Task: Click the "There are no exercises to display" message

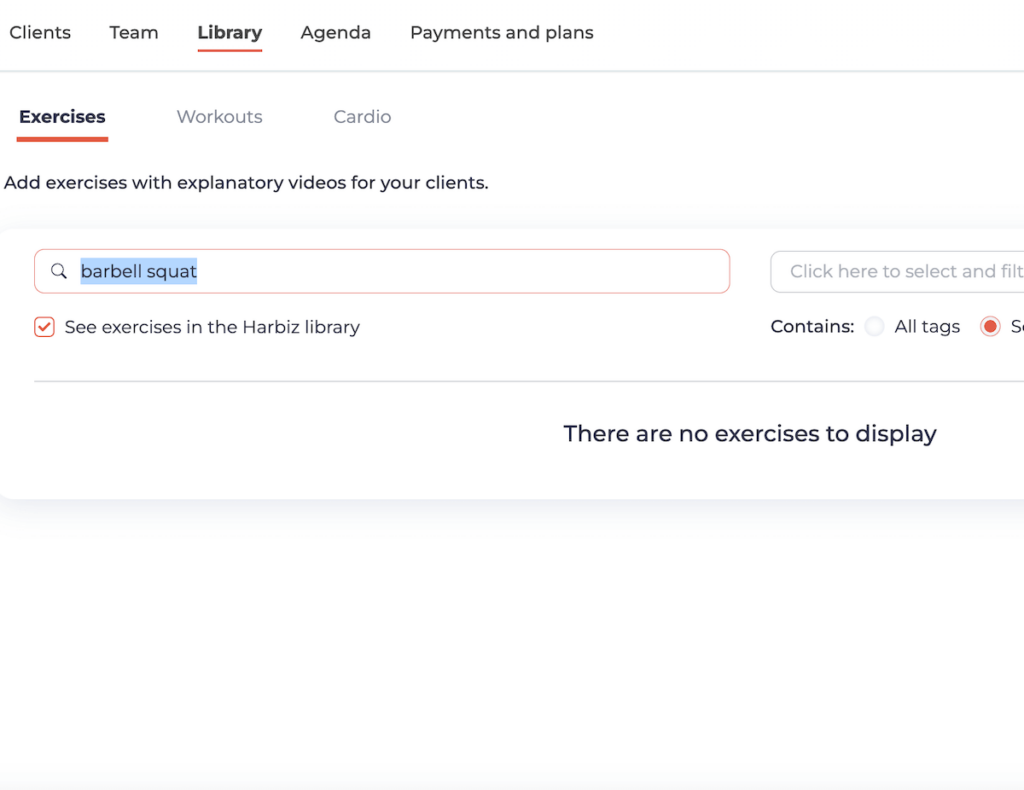Action: coord(750,434)
